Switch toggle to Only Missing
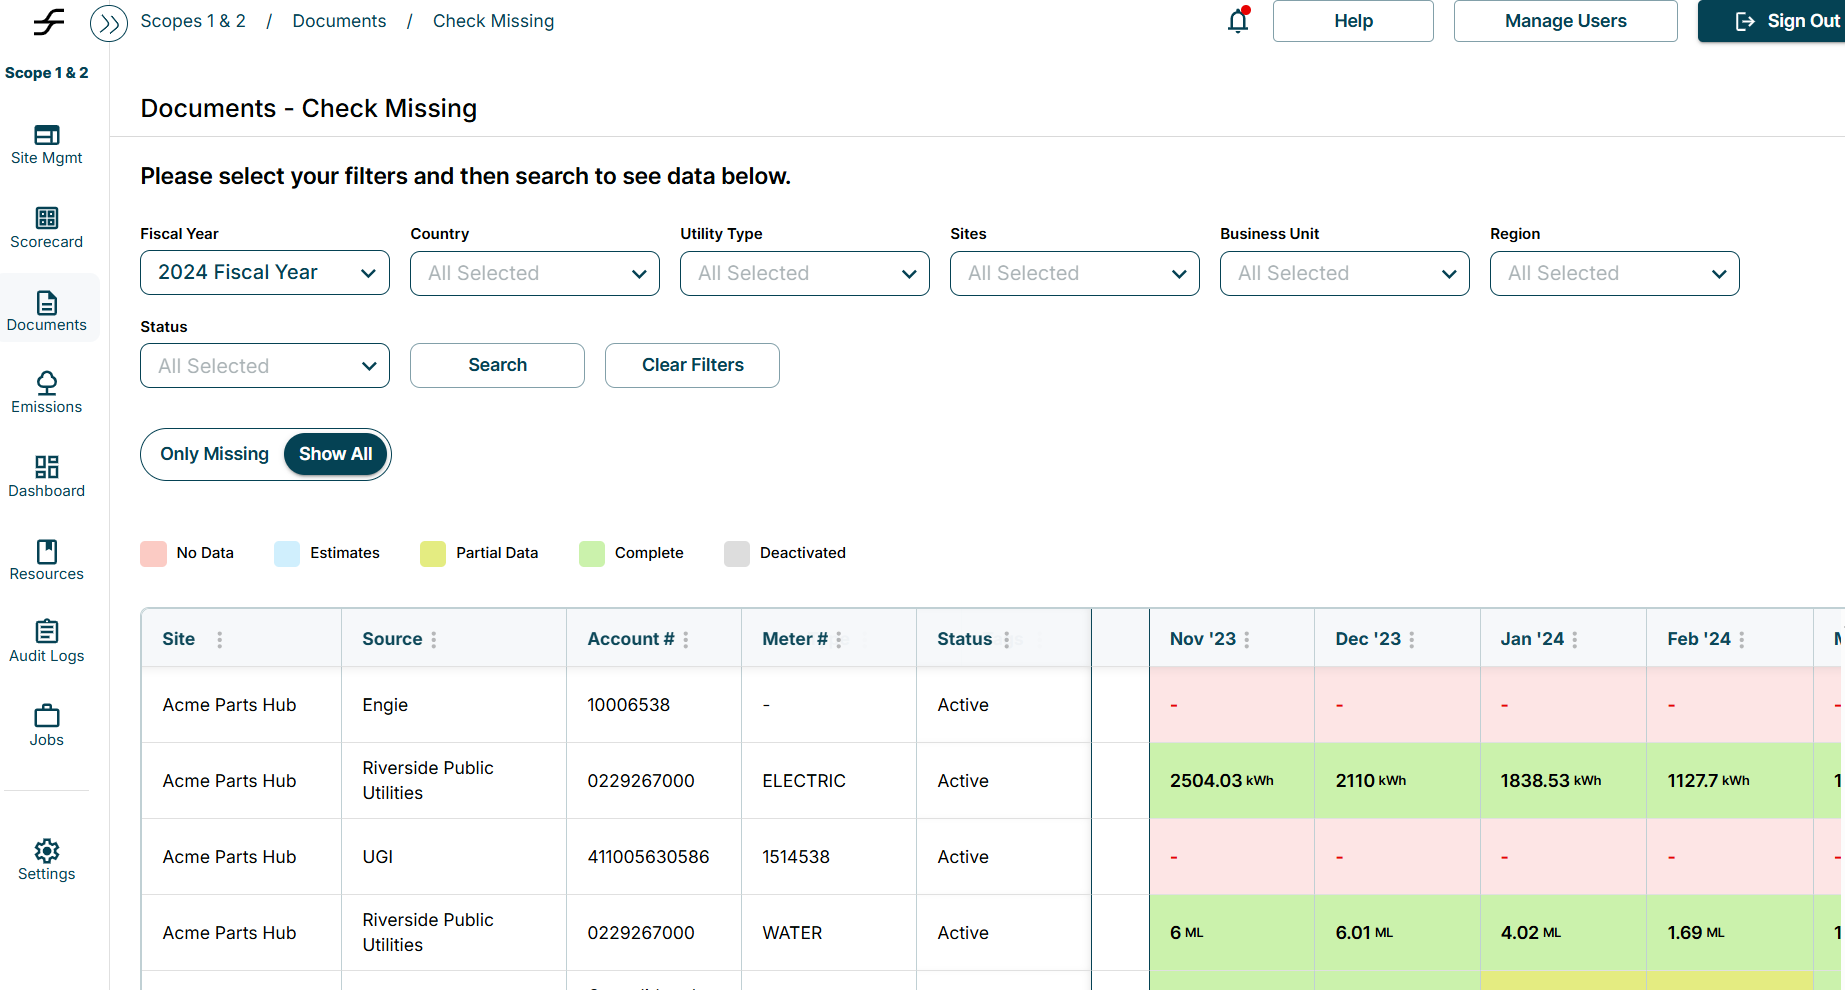The width and height of the screenshot is (1845, 990). 214,454
